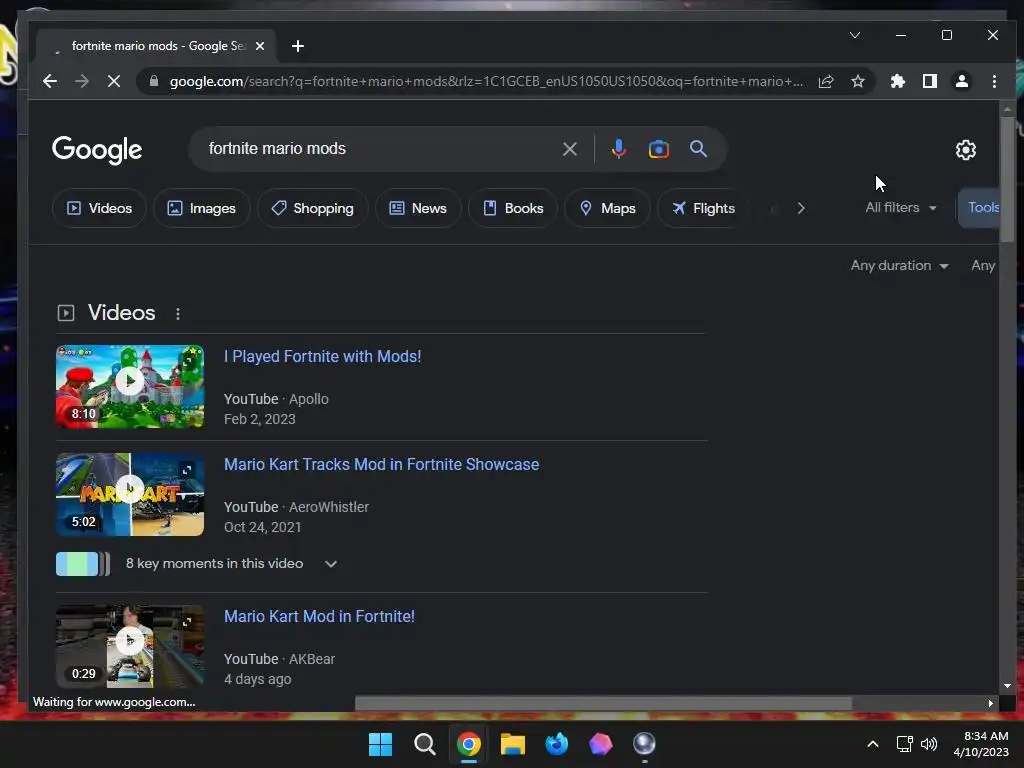Open options for Videos section
The width and height of the screenshot is (1024, 768).
point(178,313)
